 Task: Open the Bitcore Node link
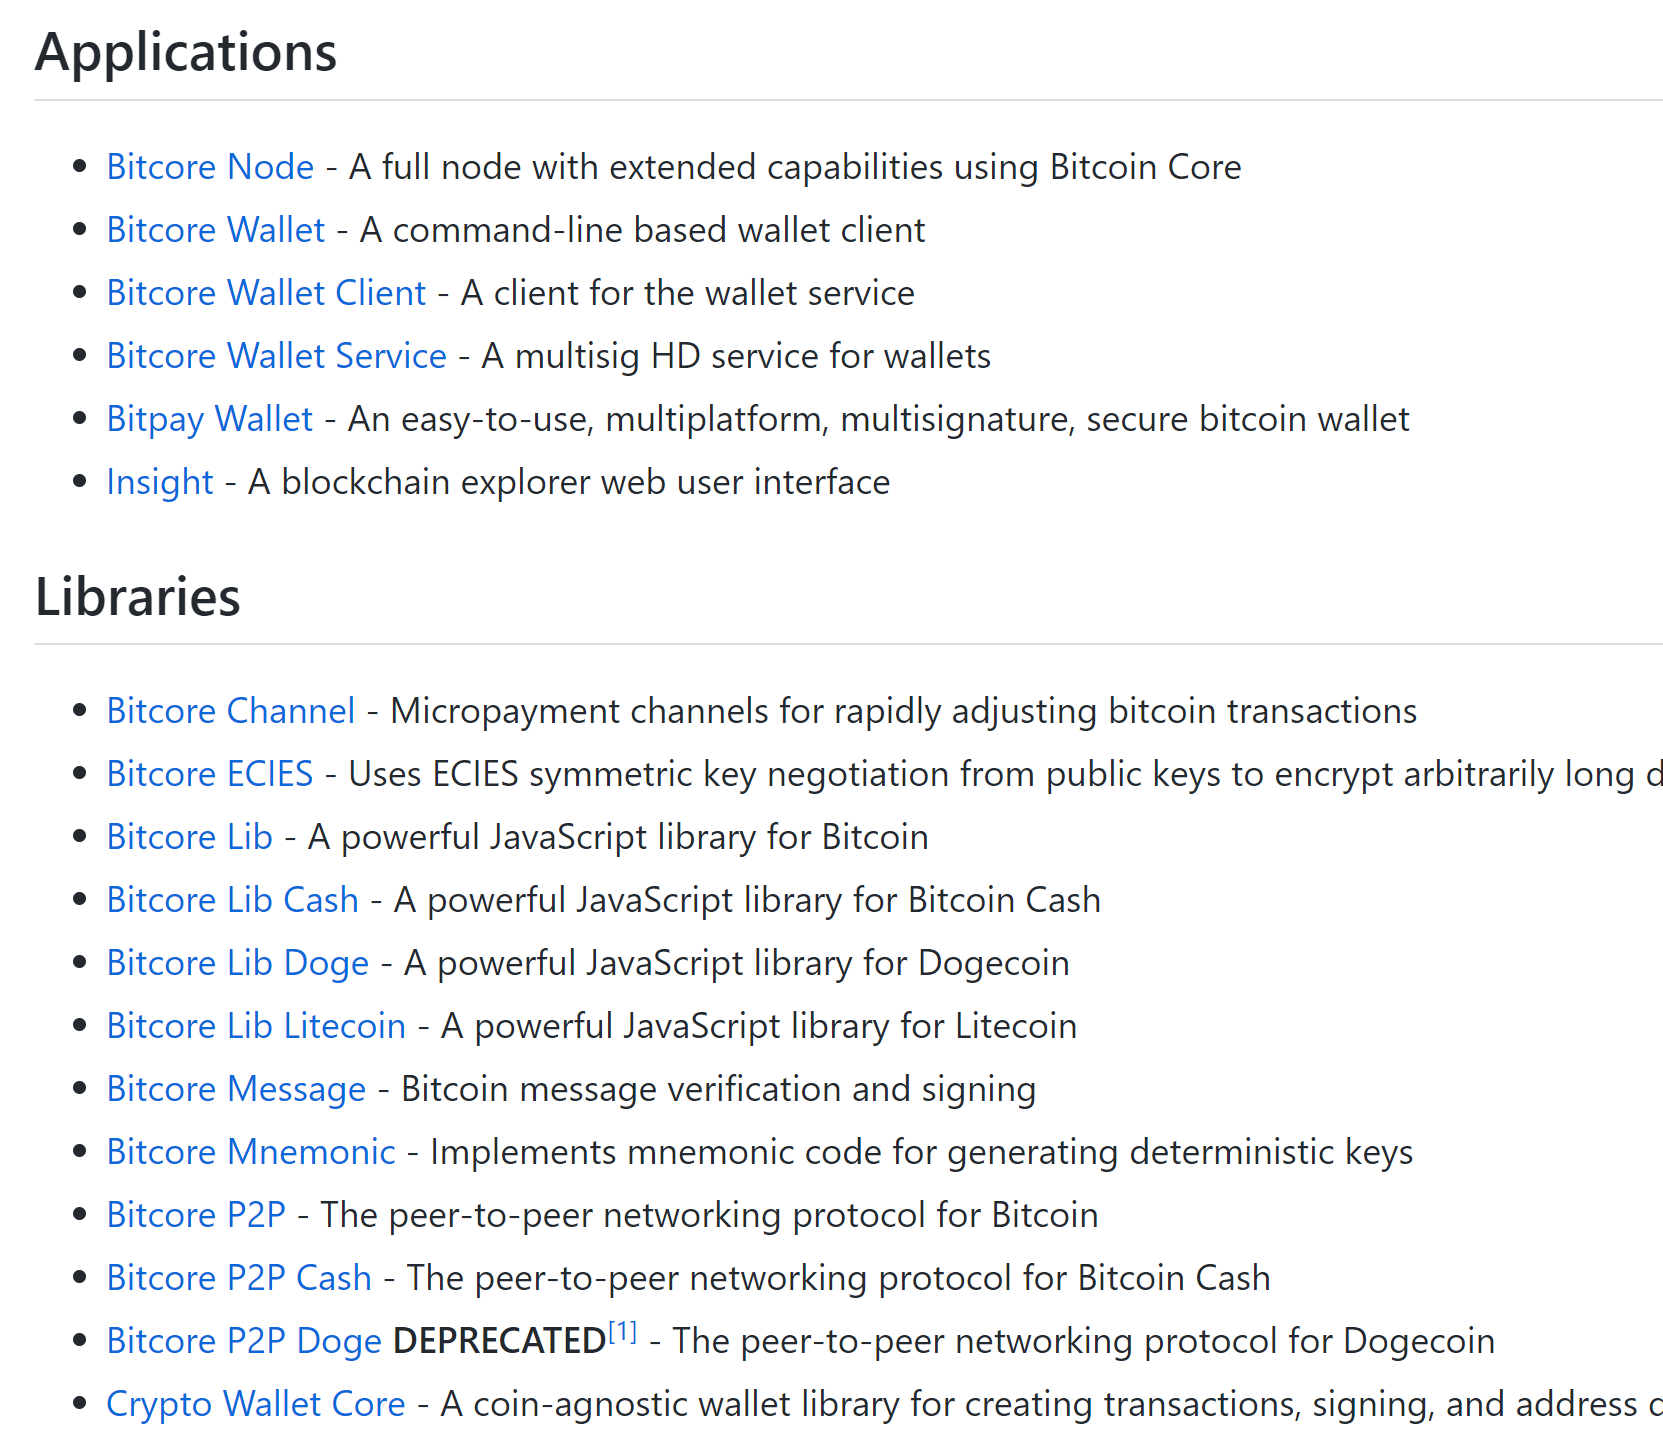(x=210, y=167)
